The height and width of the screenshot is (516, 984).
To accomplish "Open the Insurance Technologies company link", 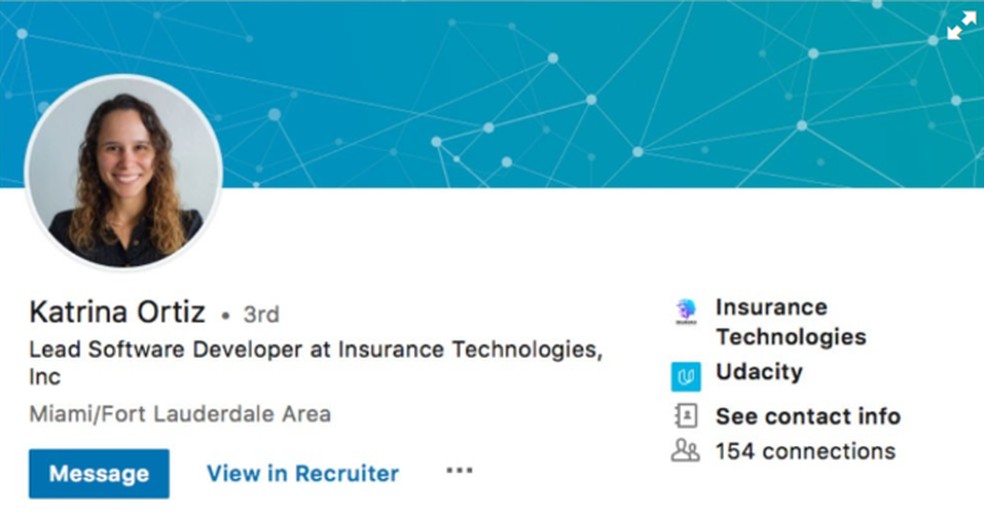I will tap(790, 322).
